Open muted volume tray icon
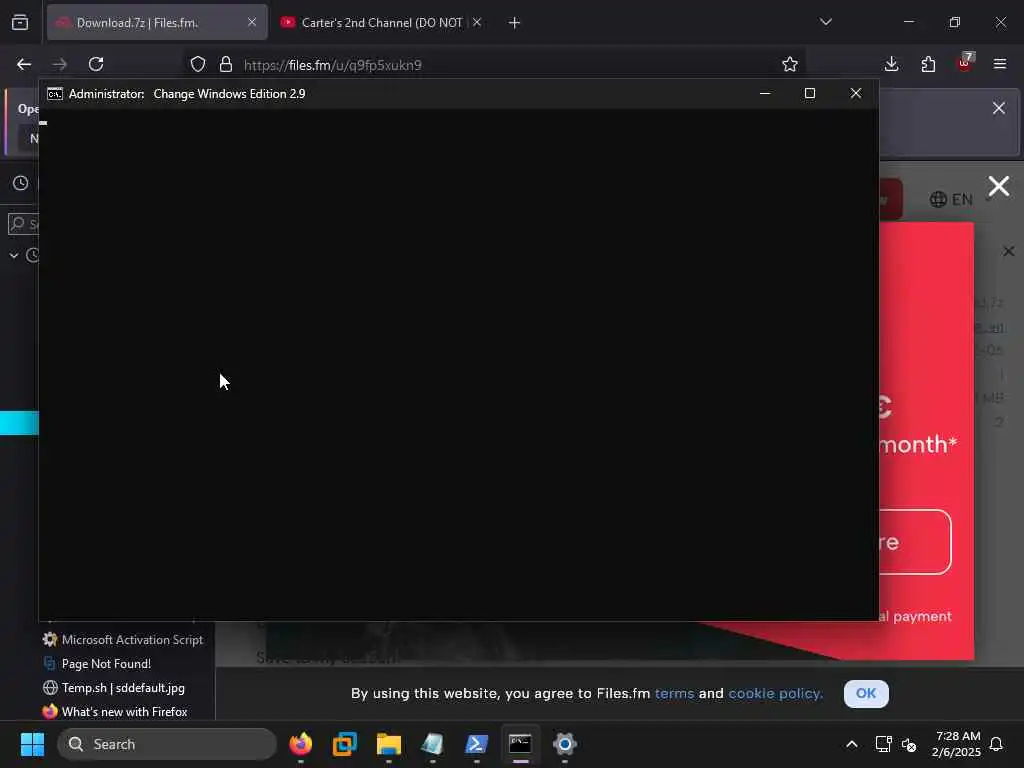 point(909,744)
